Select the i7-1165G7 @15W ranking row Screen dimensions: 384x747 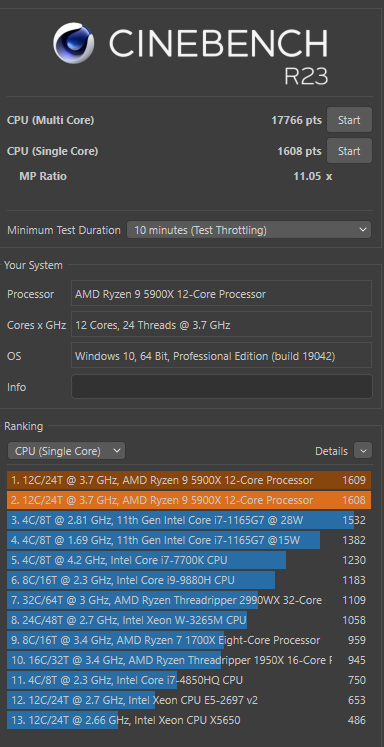tap(189, 540)
